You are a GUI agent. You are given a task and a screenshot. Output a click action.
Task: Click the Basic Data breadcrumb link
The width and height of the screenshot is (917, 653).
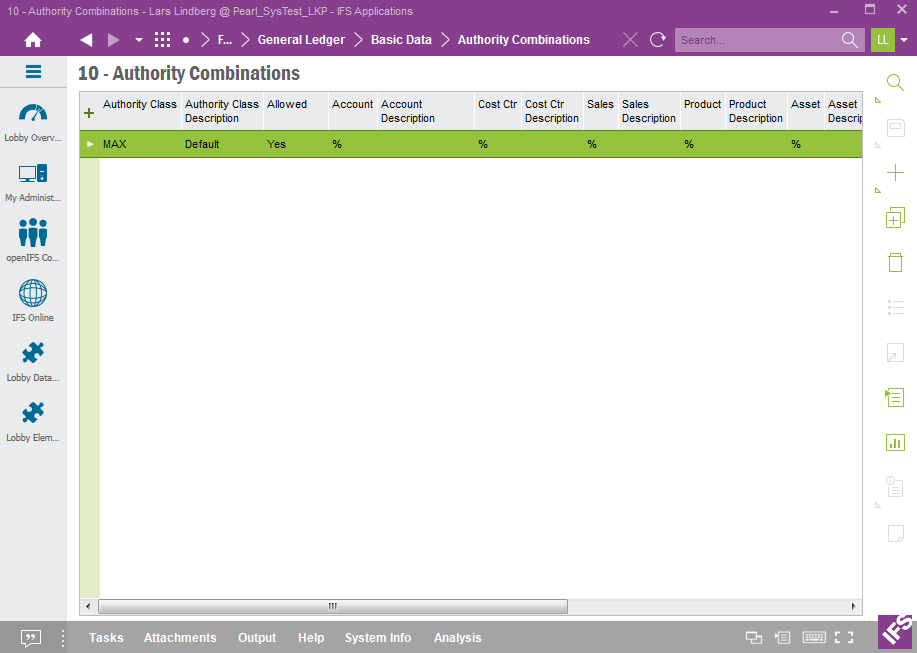tap(401, 40)
